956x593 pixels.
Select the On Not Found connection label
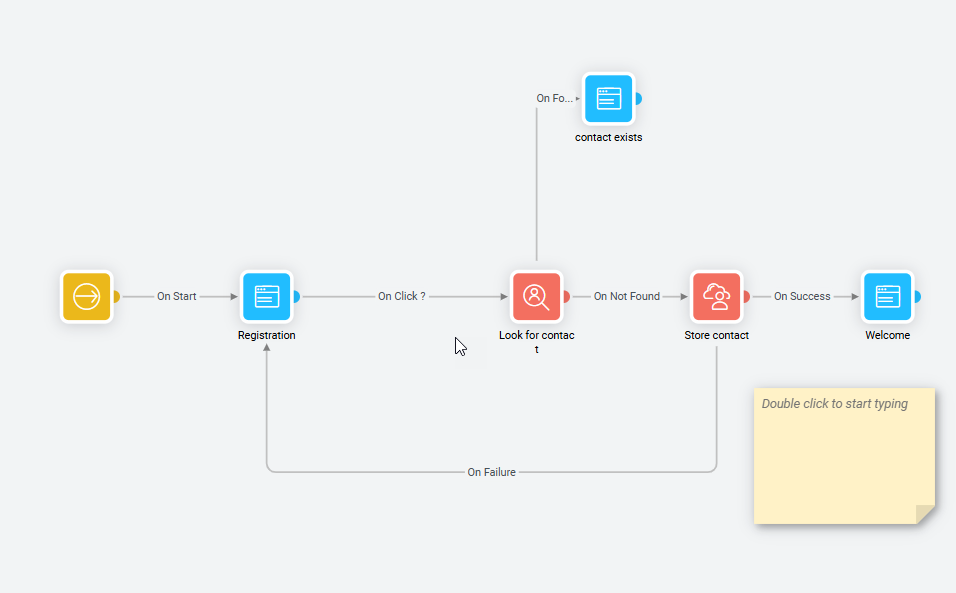pos(627,297)
